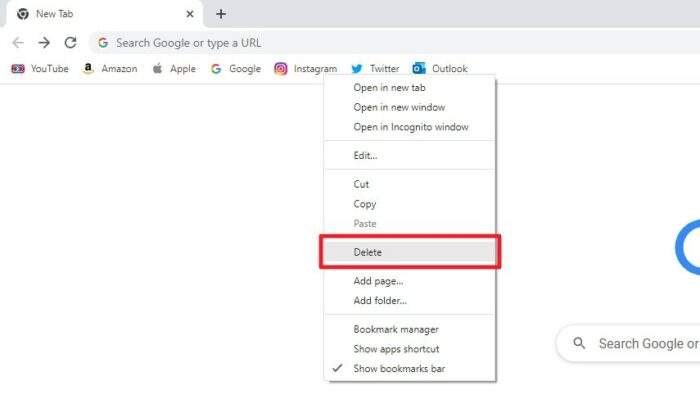The width and height of the screenshot is (700, 404).
Task: Open the YouTube bookmark
Action: tap(40, 69)
